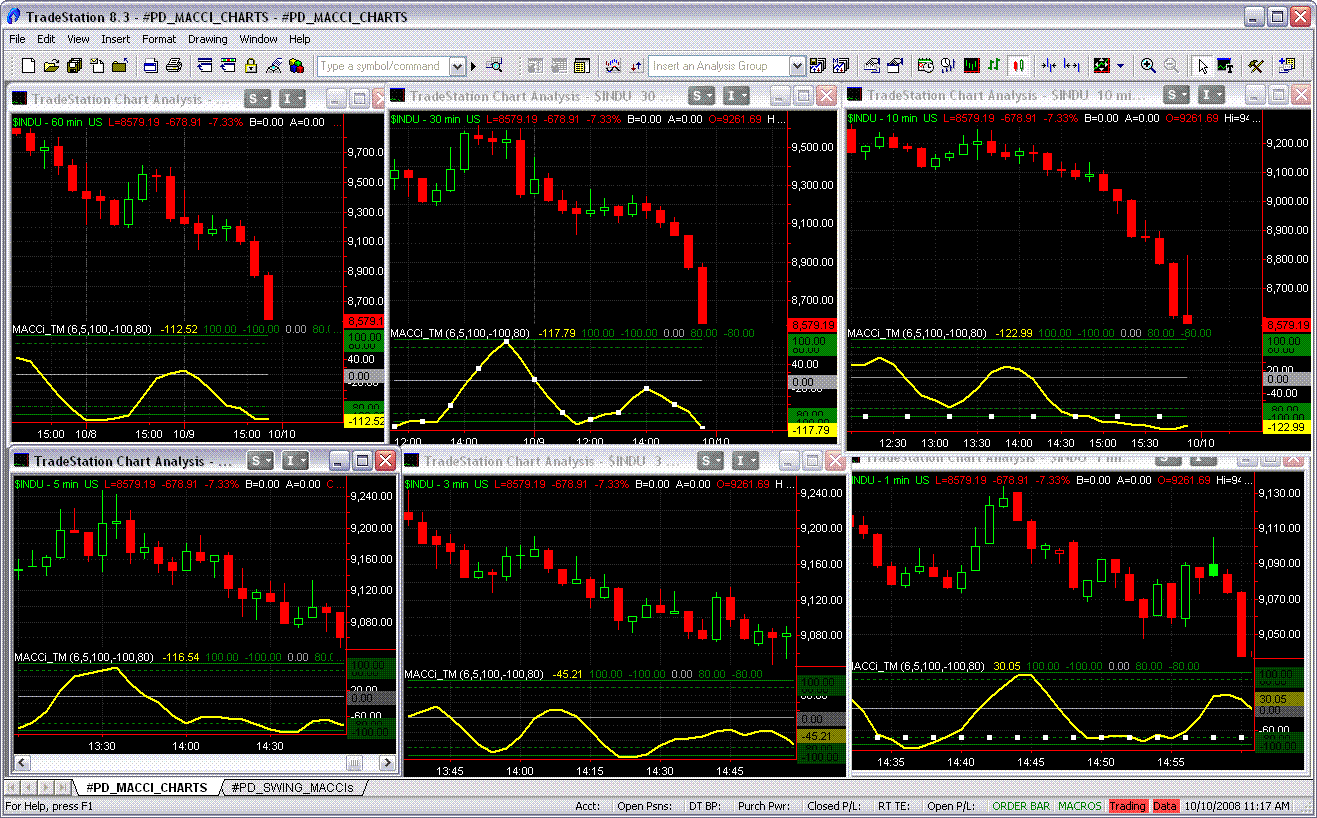
Task: Create a new window with the blank-page icon
Action: 28,66
